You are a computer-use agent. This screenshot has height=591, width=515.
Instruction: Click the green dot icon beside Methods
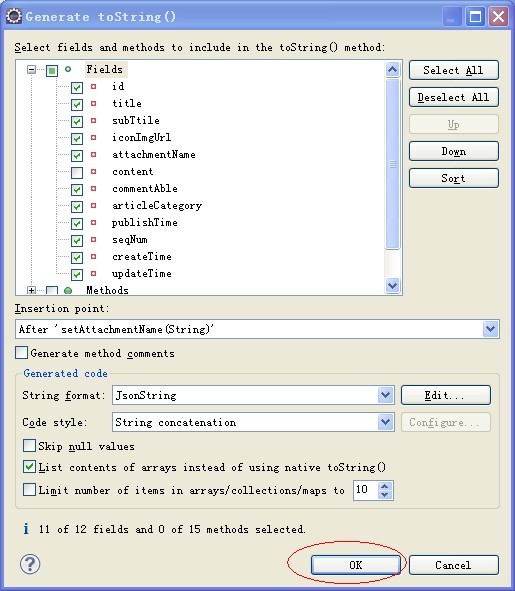point(68,291)
